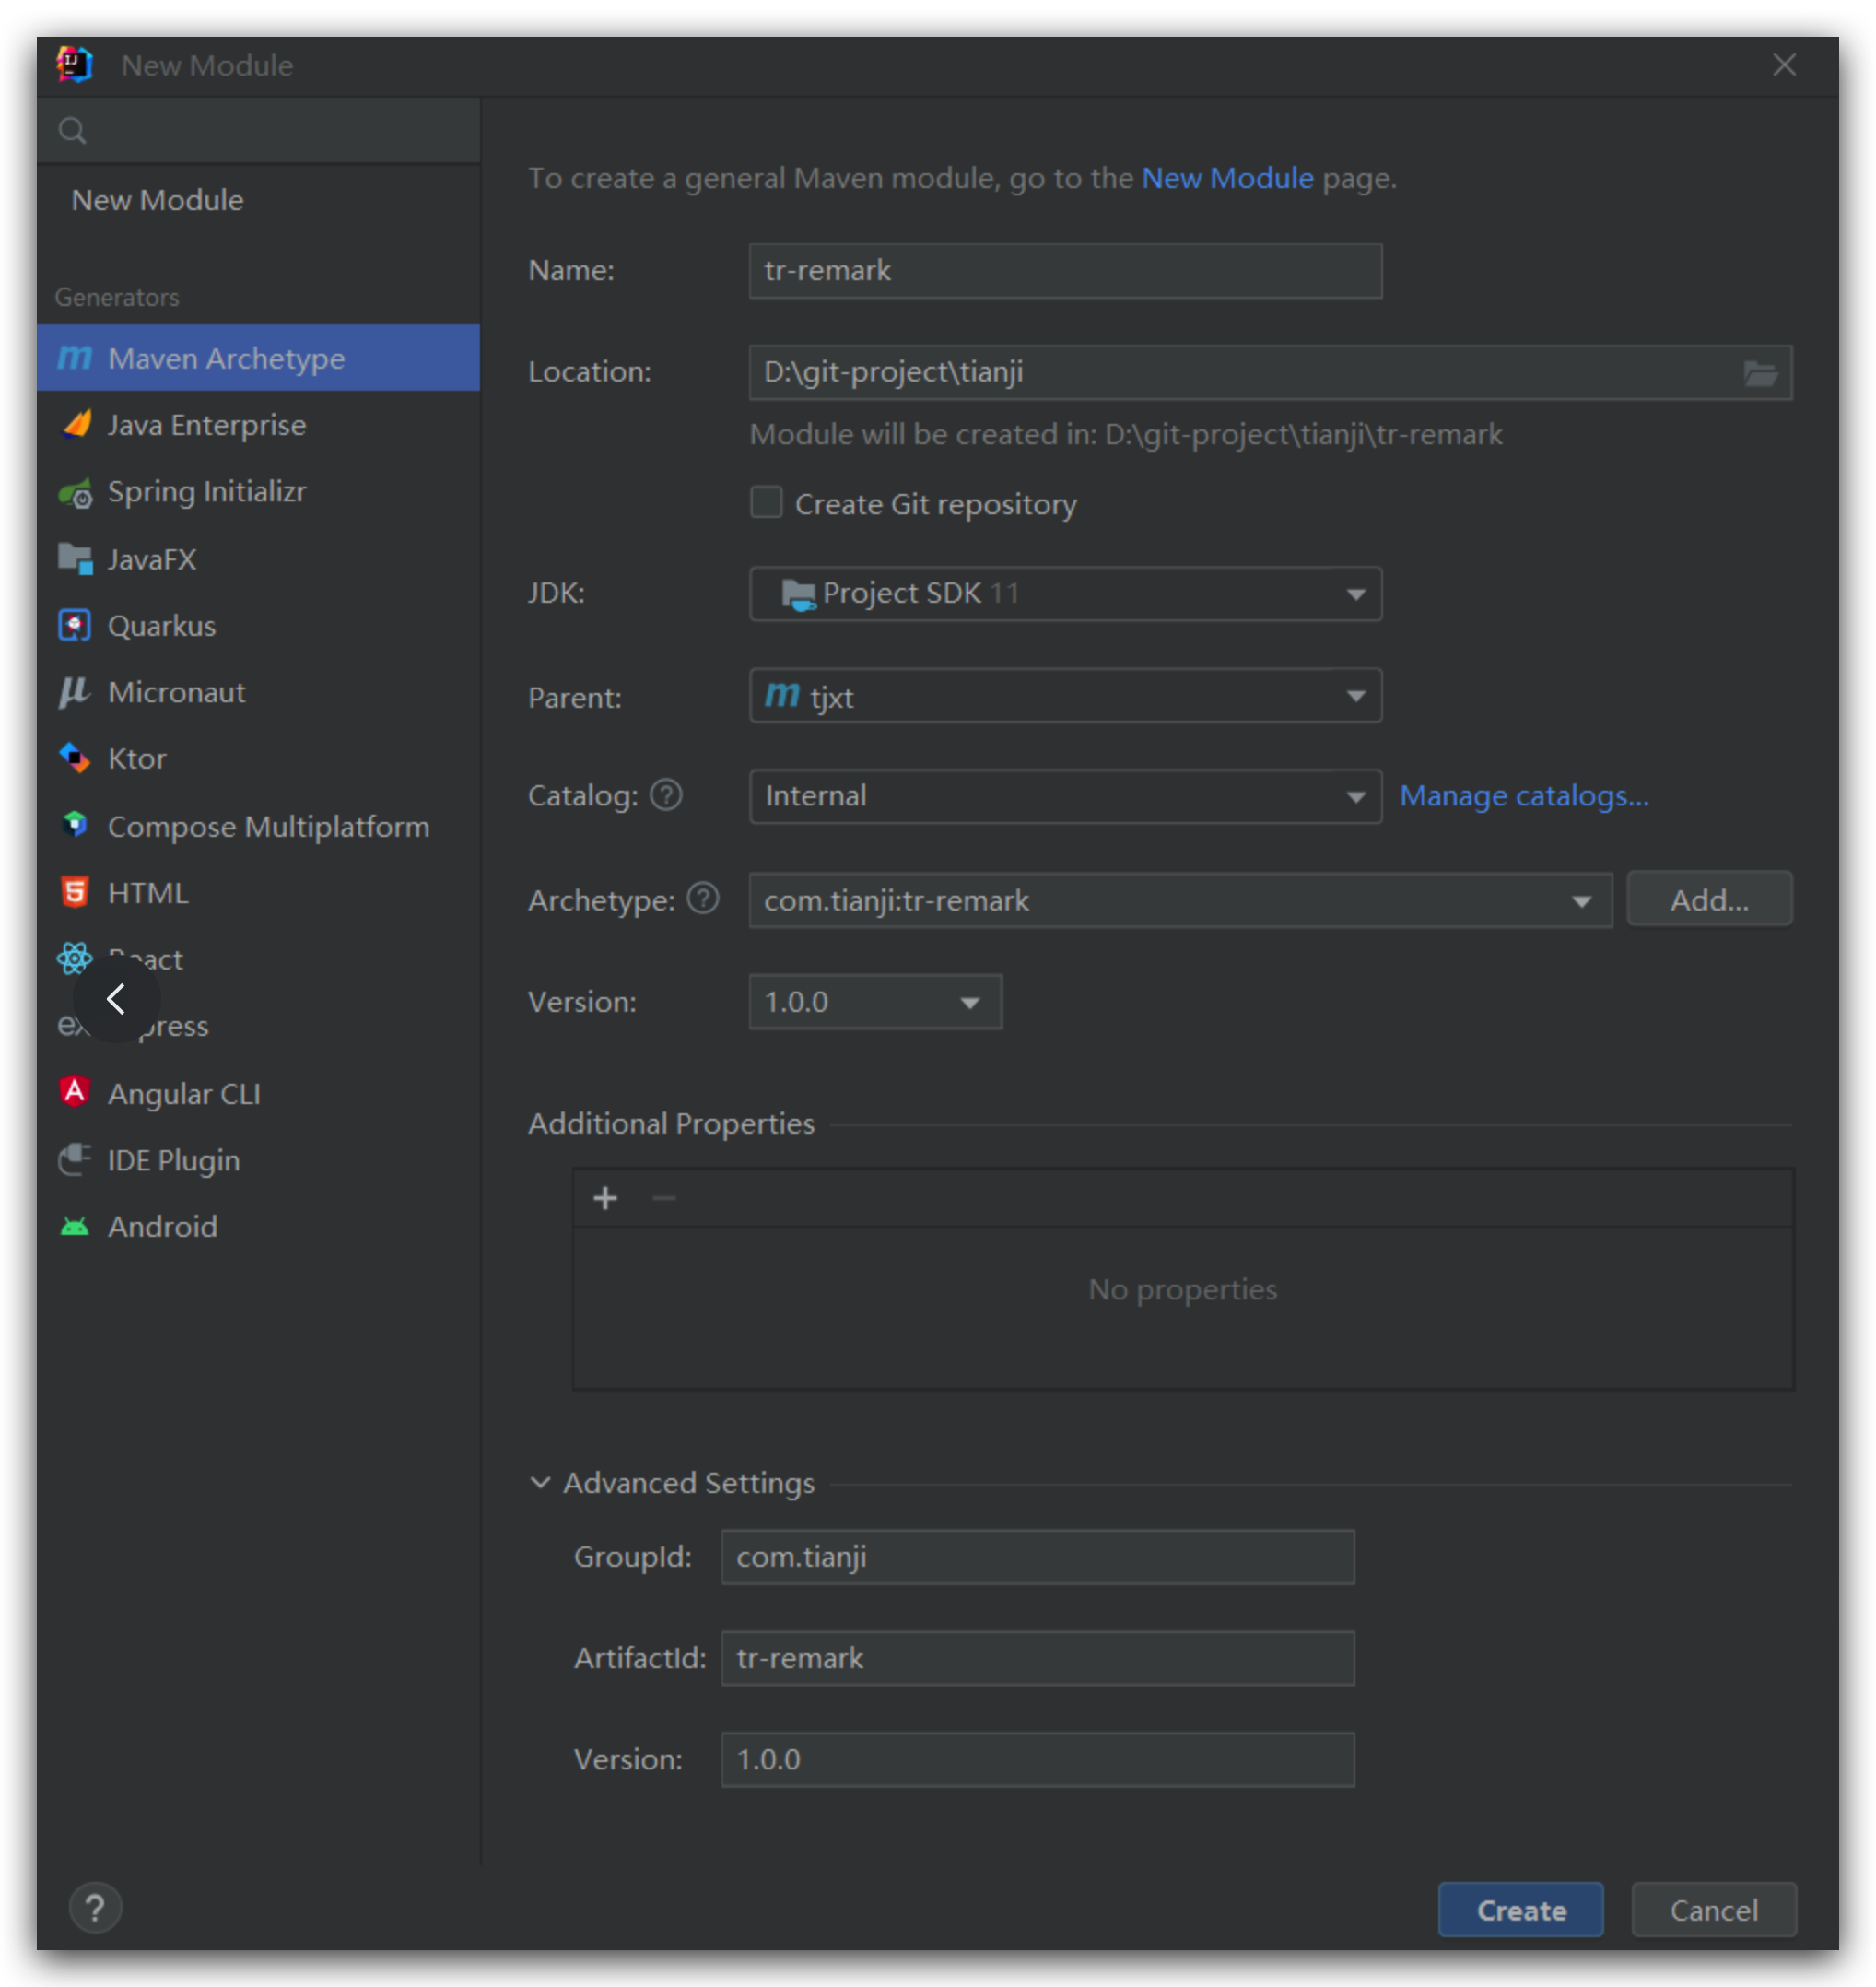Open Archetype help question mark
This screenshot has height=1987, width=1876.
[x=703, y=899]
